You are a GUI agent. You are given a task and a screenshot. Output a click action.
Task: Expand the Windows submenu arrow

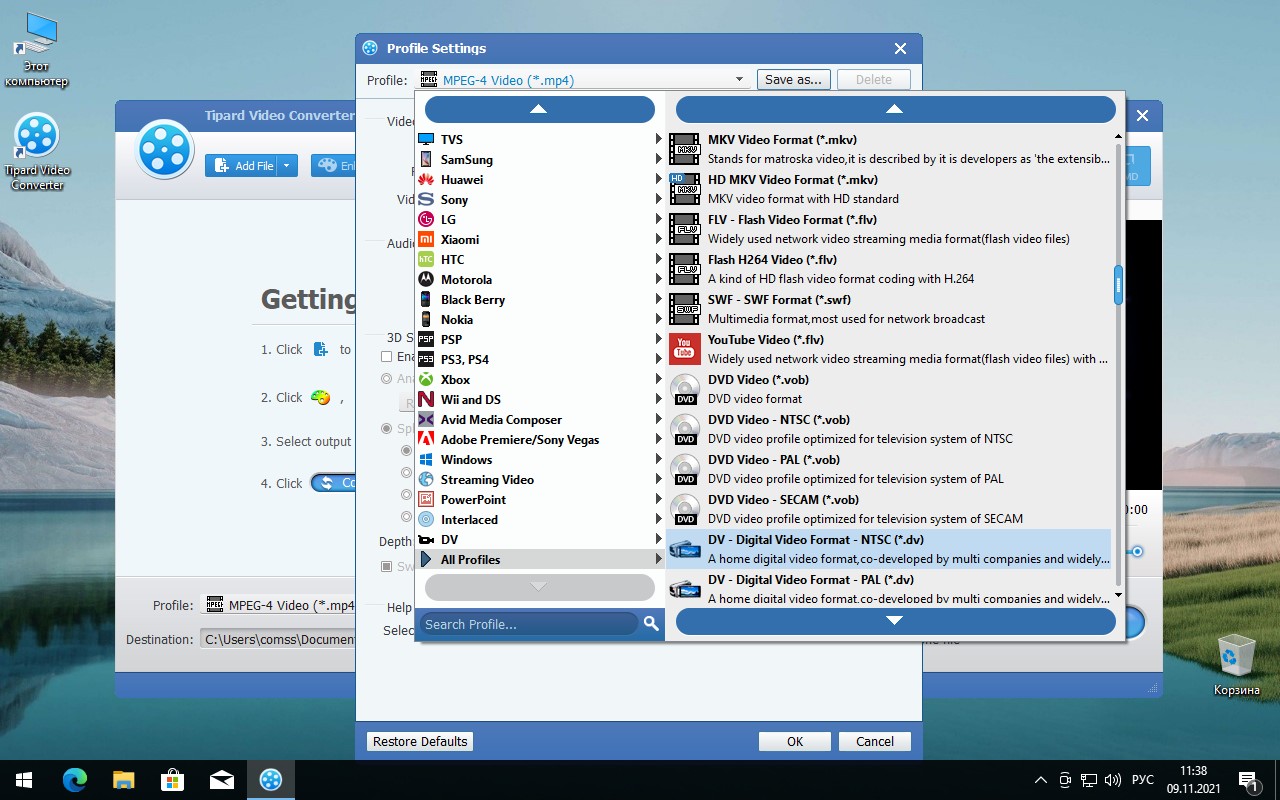click(659, 459)
